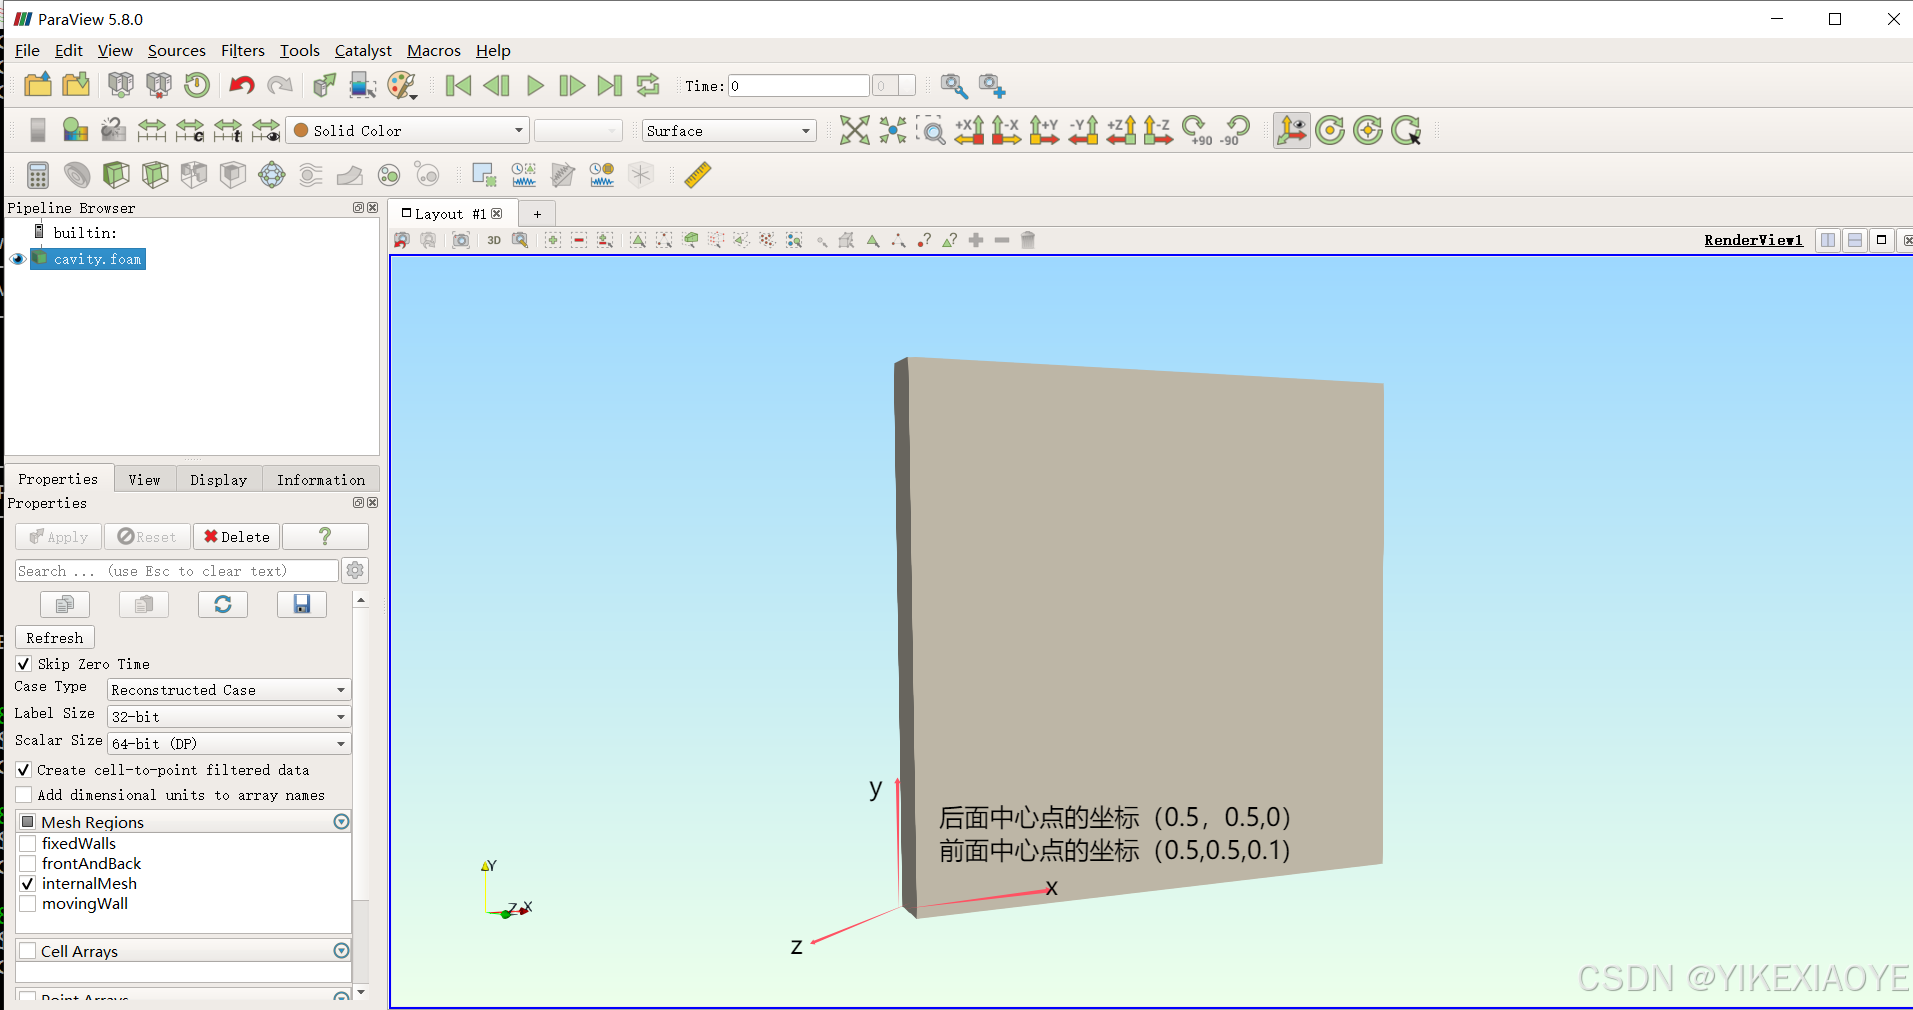Select the Clip filter tool
1913x1010 pixels.
116,174
